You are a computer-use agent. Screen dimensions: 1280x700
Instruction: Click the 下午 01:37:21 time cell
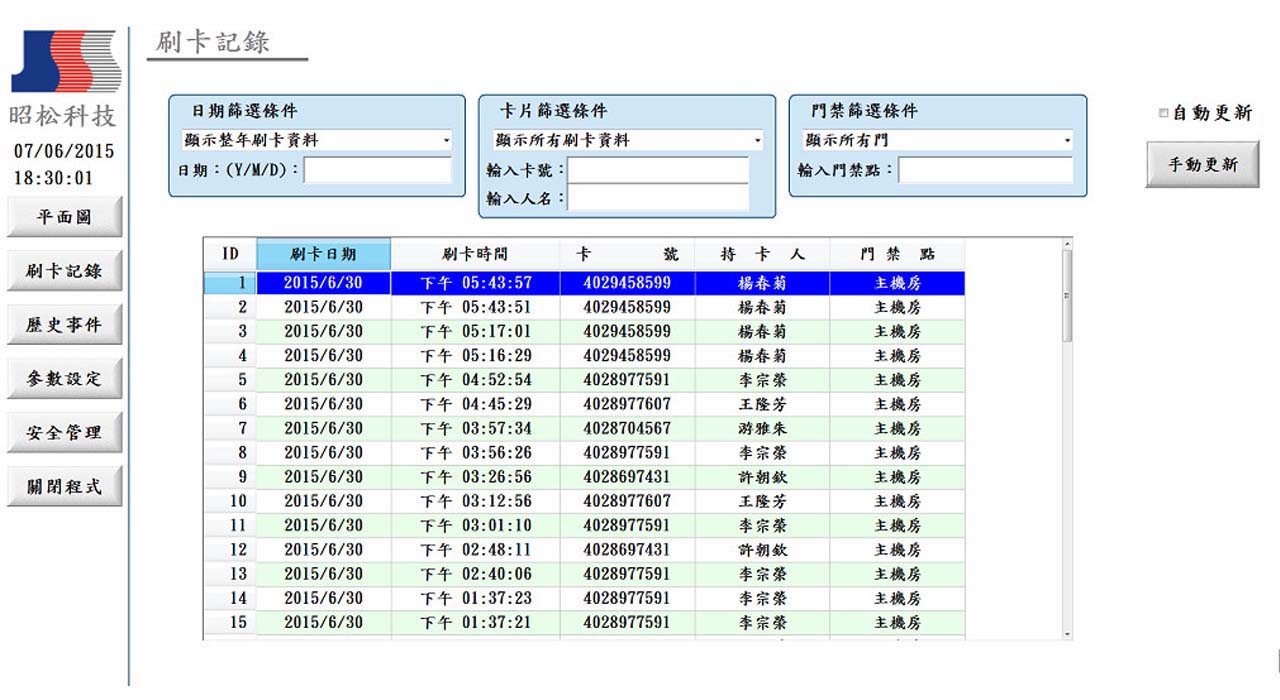pyautogui.click(x=475, y=622)
